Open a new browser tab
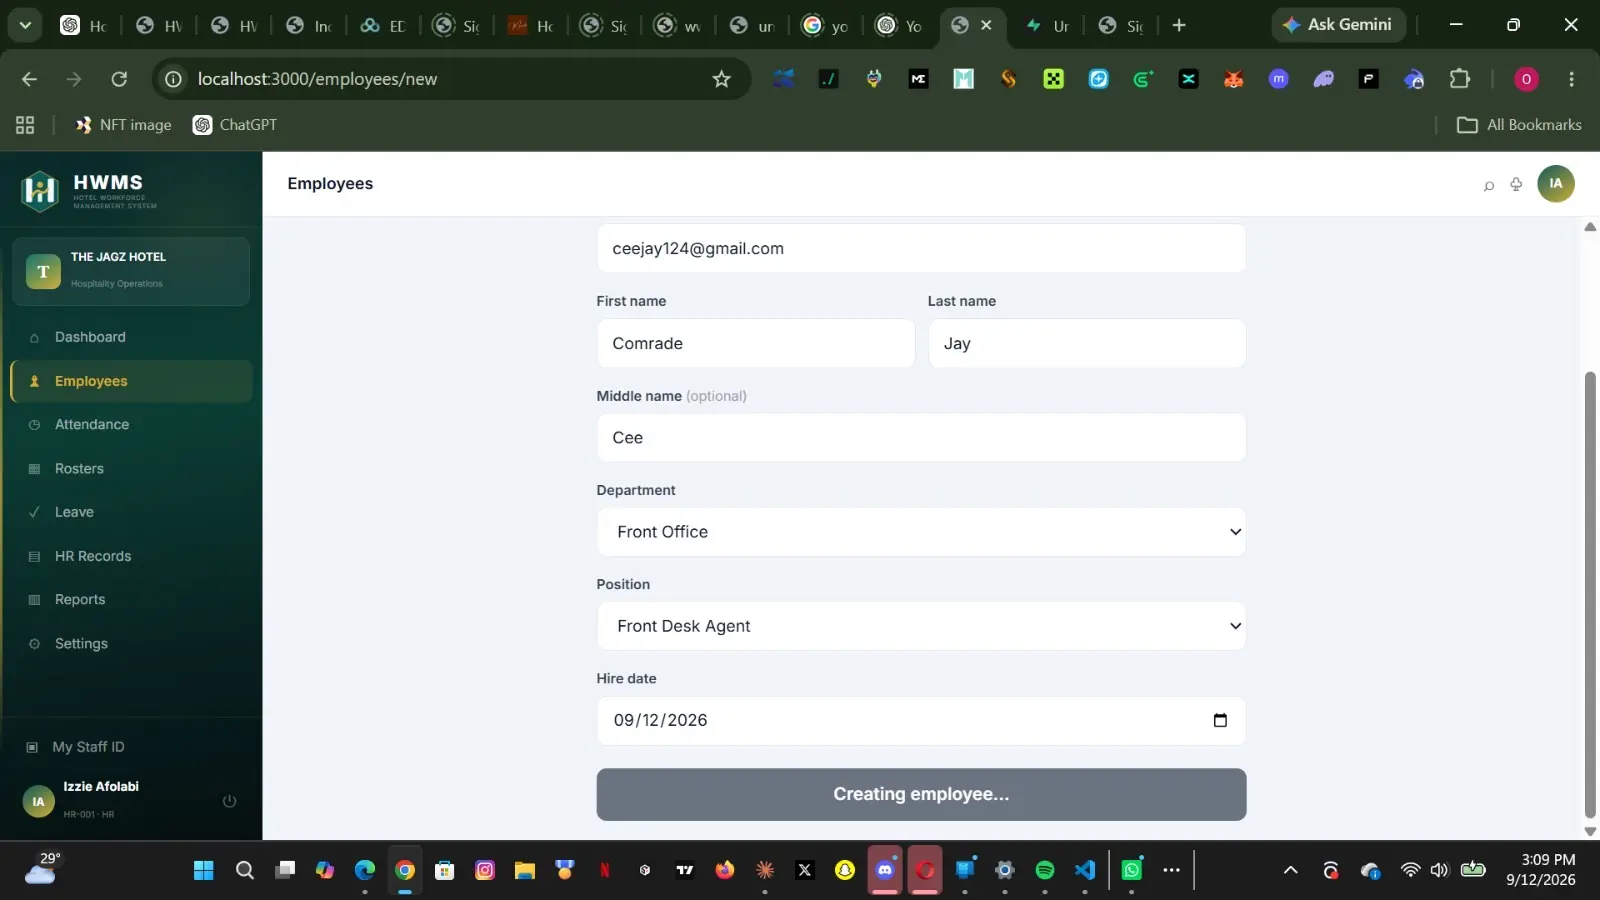The height and width of the screenshot is (900, 1600). (x=1179, y=25)
